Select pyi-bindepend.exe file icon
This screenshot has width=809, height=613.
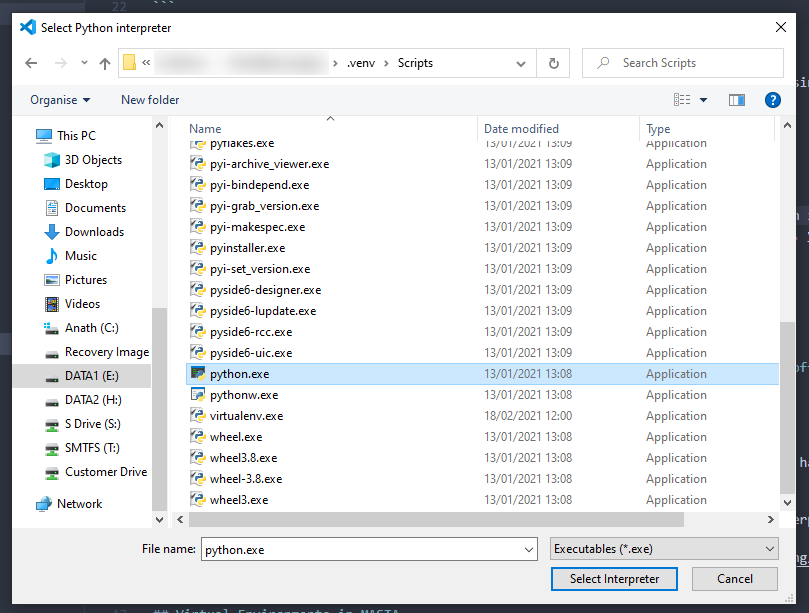pyautogui.click(x=198, y=185)
